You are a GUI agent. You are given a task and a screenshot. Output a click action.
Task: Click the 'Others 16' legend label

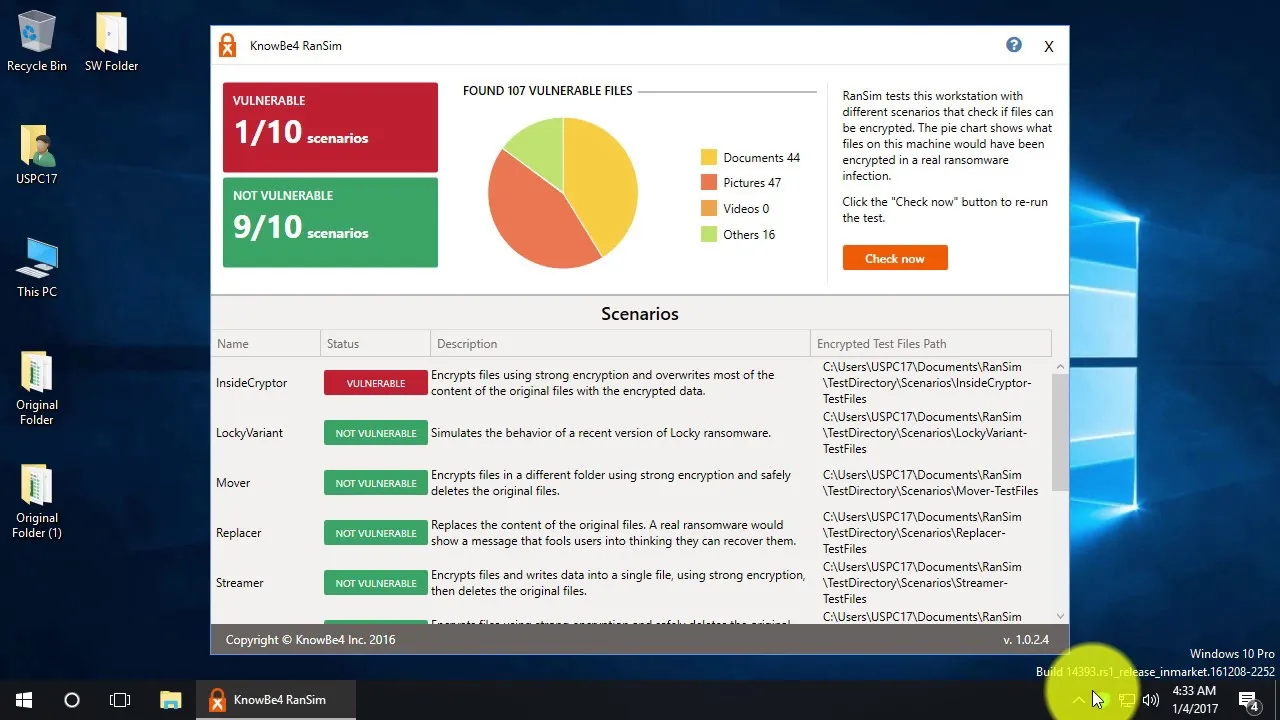point(749,235)
